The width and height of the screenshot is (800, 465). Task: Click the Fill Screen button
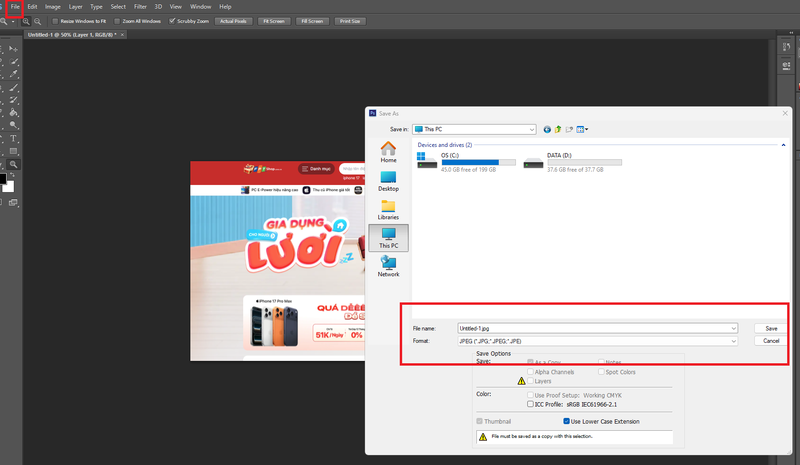(x=312, y=21)
